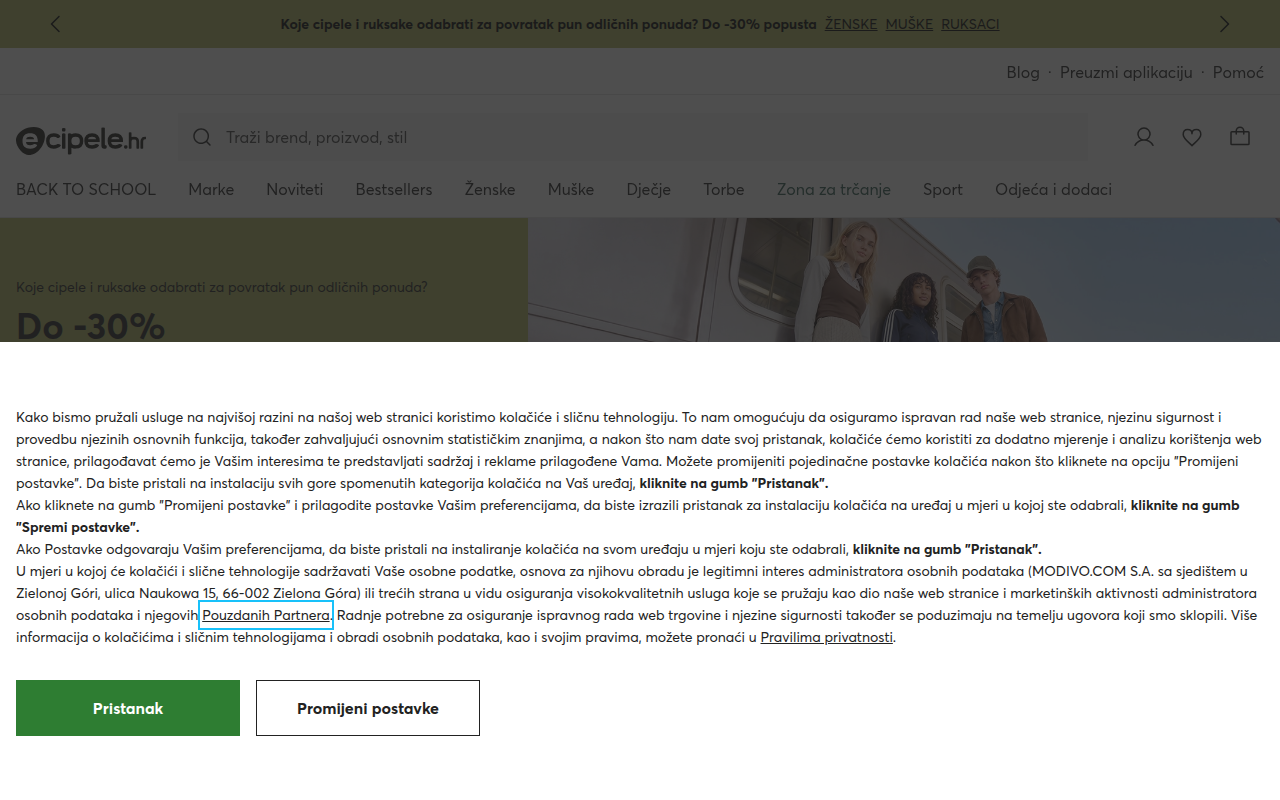Open the Ženske category menu

click(490, 189)
